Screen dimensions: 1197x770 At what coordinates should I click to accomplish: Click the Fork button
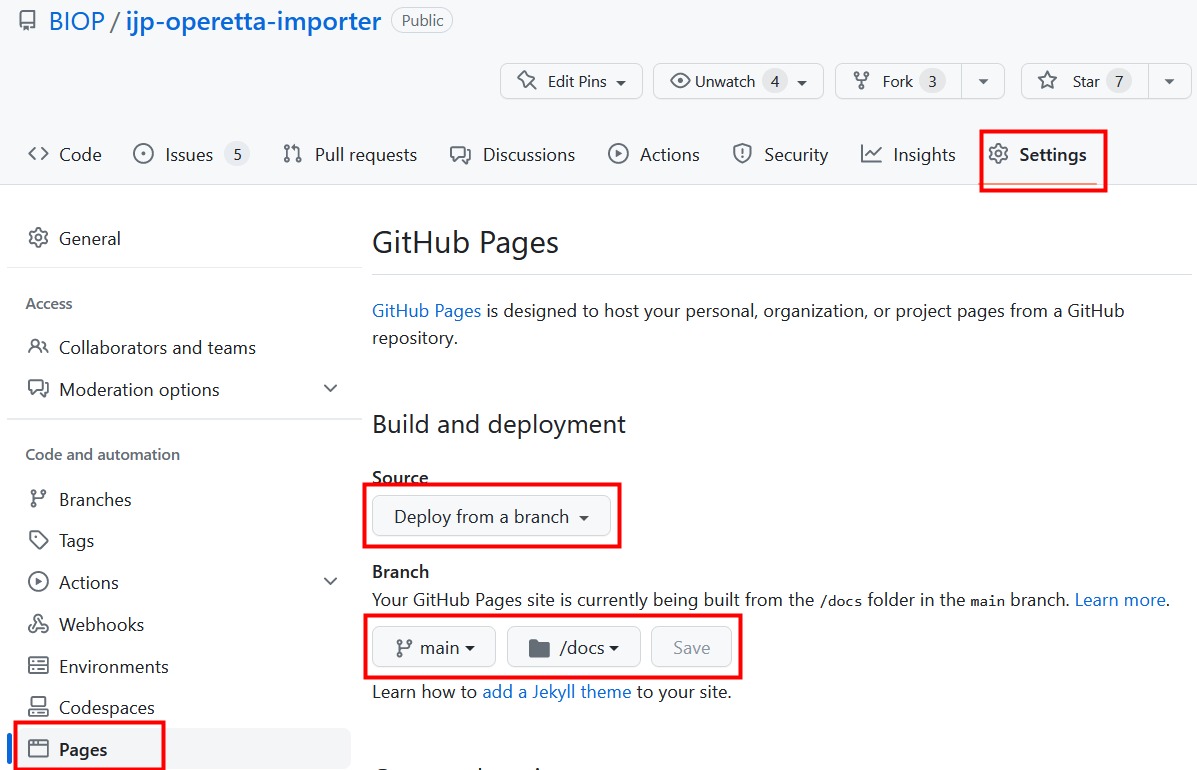point(899,81)
